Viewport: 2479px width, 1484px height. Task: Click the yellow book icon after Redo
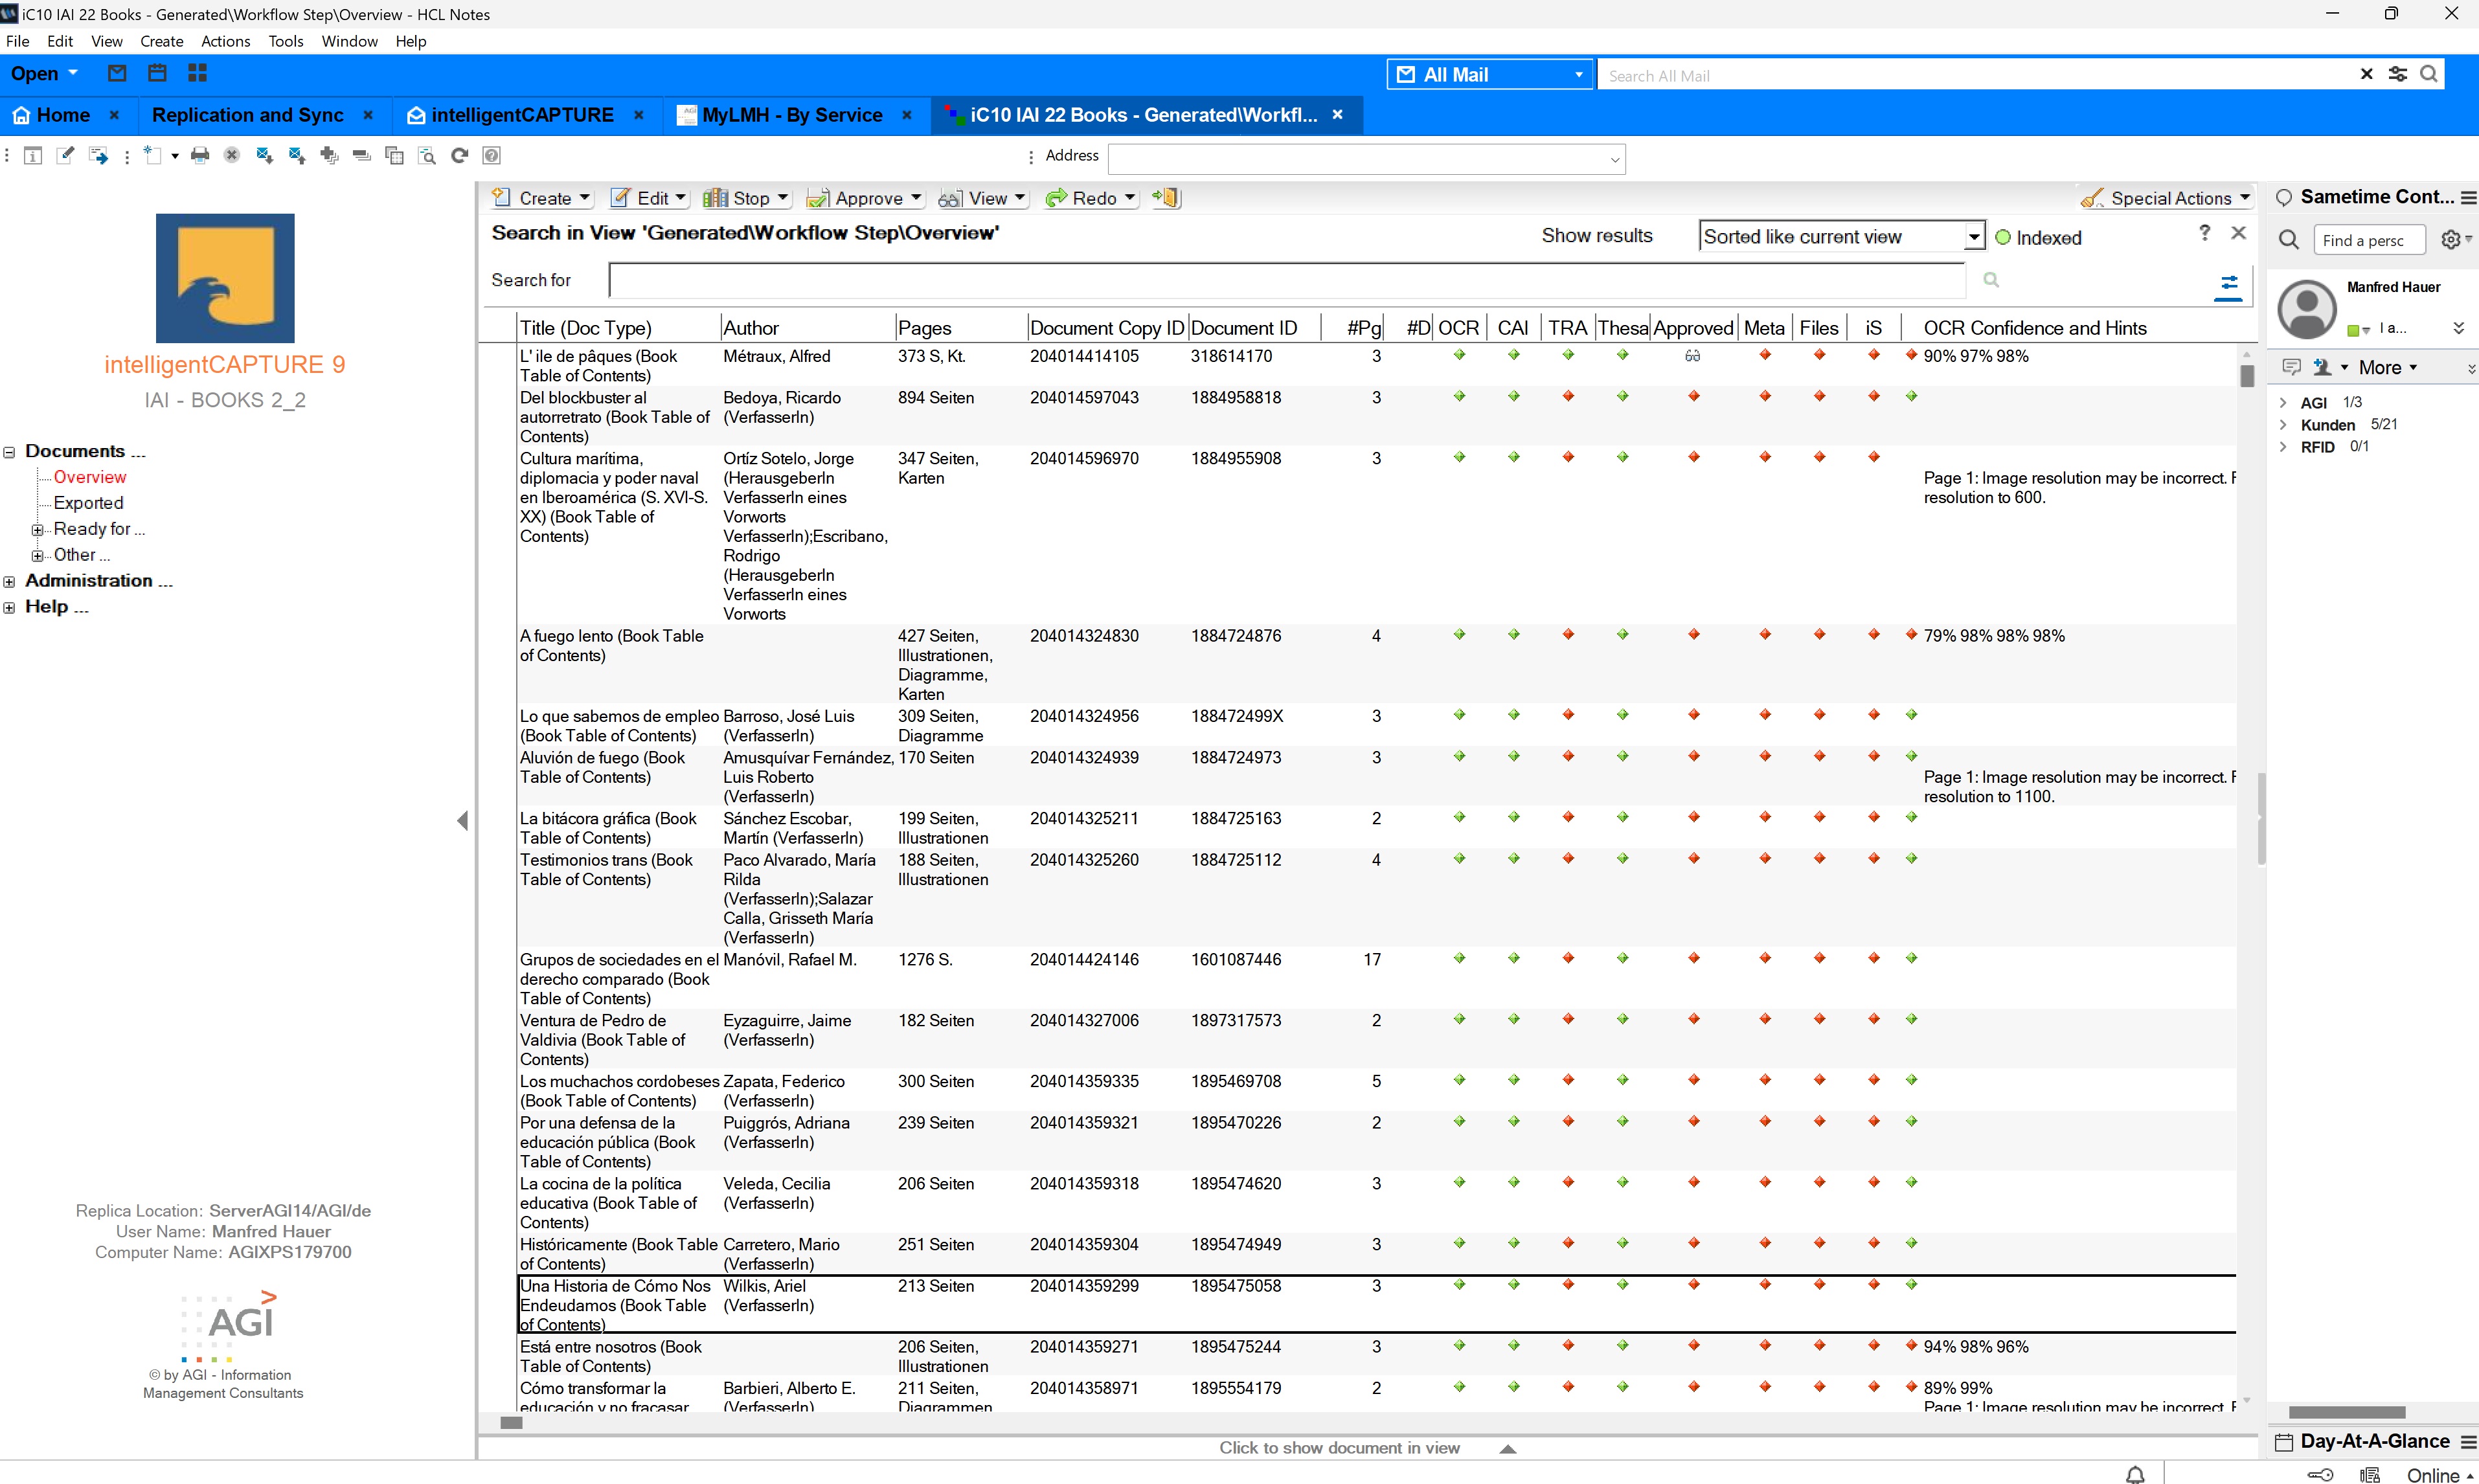pos(1167,198)
